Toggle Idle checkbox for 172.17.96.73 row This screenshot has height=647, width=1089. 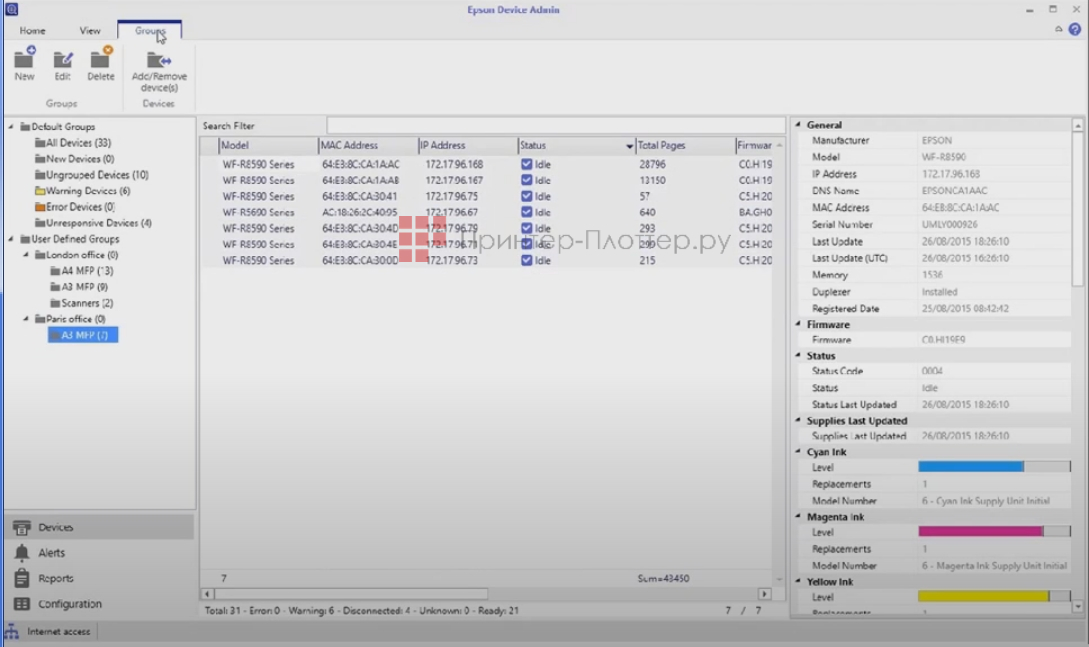point(526,260)
